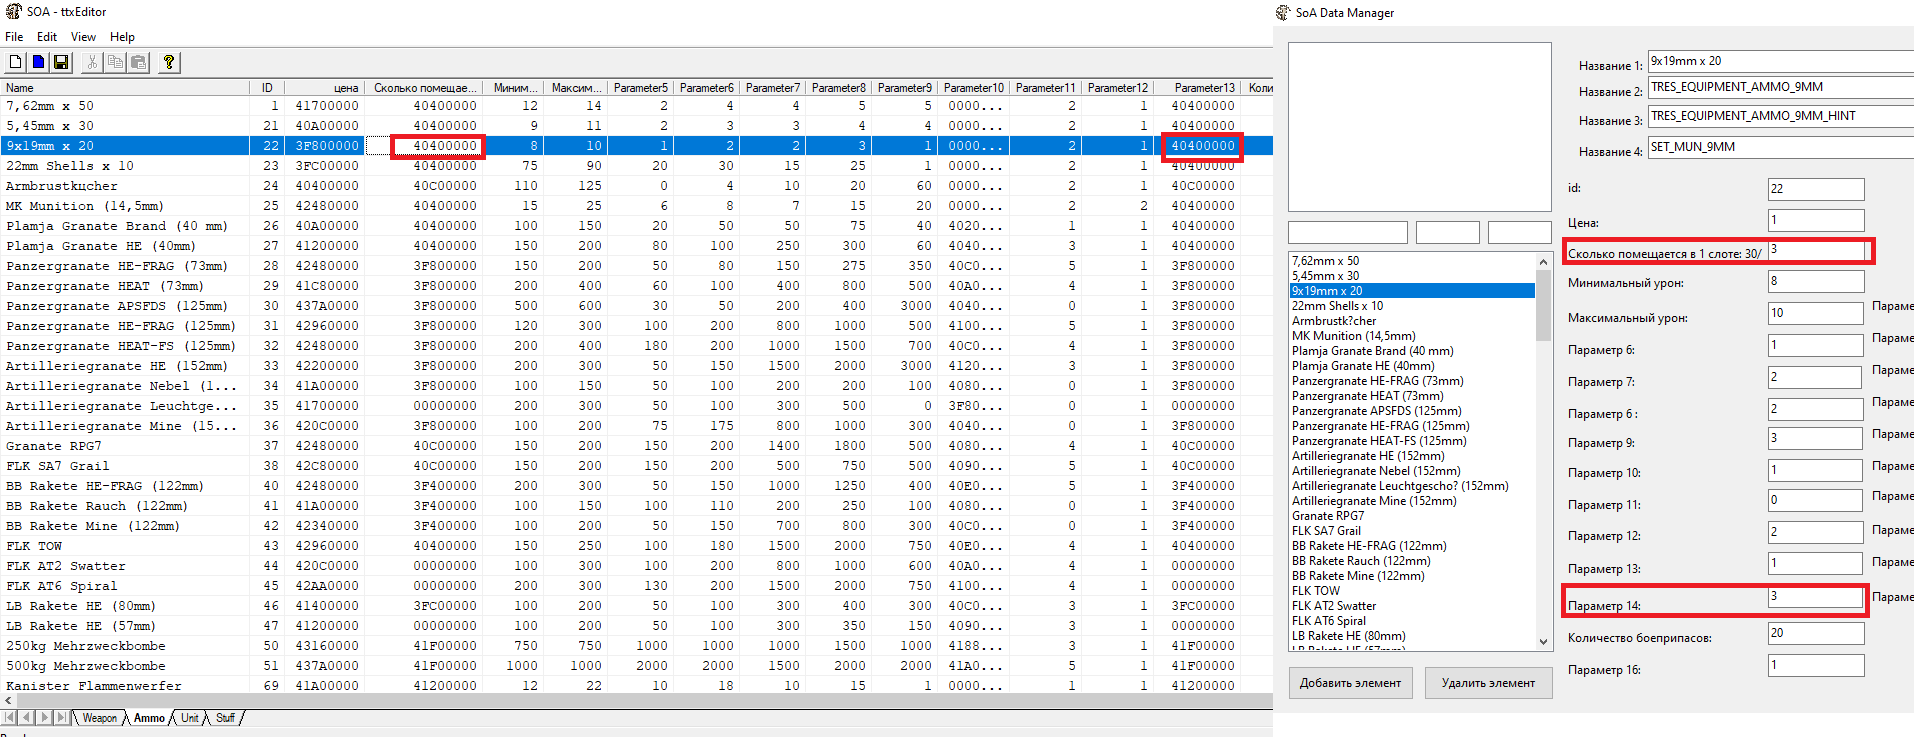The width and height of the screenshot is (1914, 737).
Task: Sort by the Name column header
Action: pos(125,88)
